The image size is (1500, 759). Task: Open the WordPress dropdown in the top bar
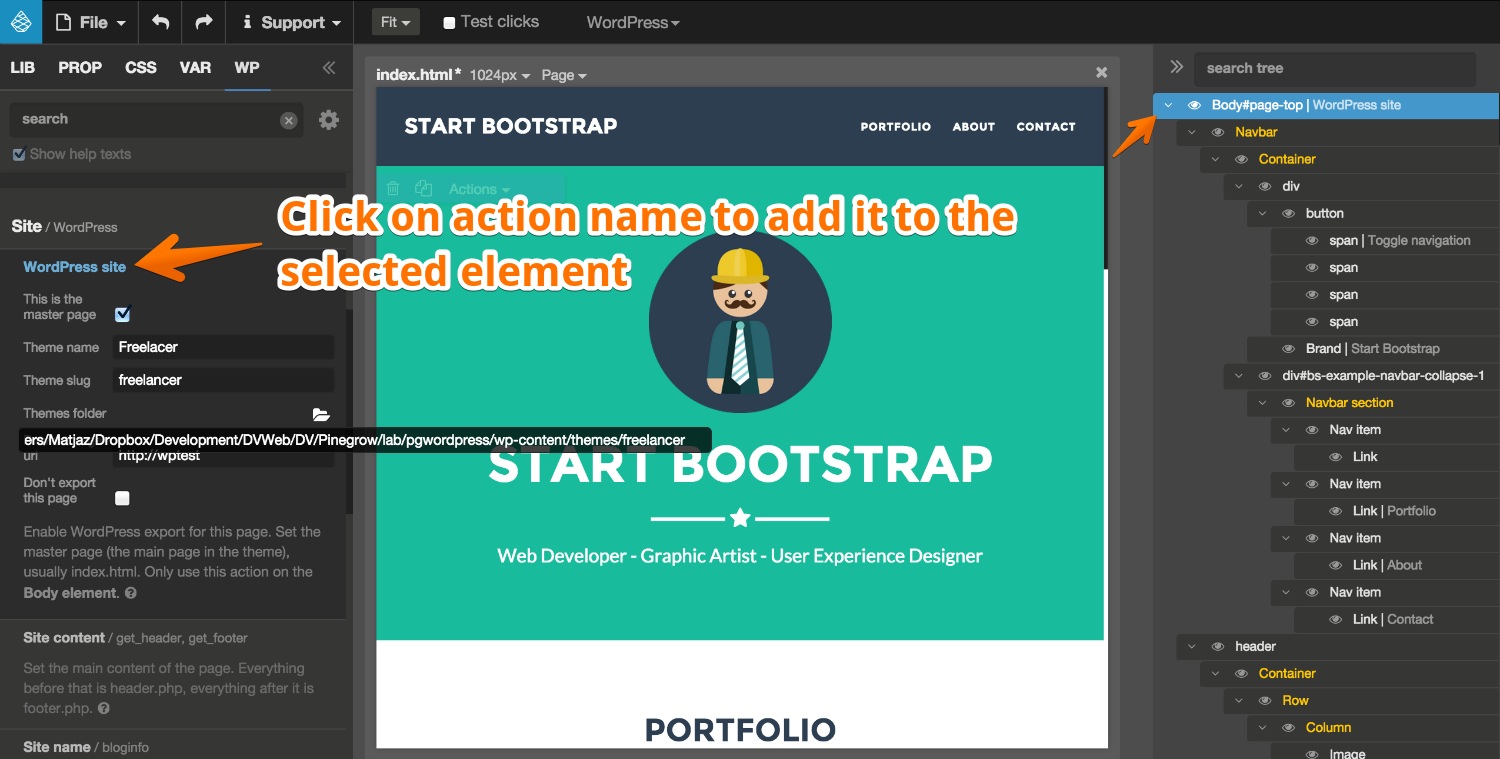[633, 22]
